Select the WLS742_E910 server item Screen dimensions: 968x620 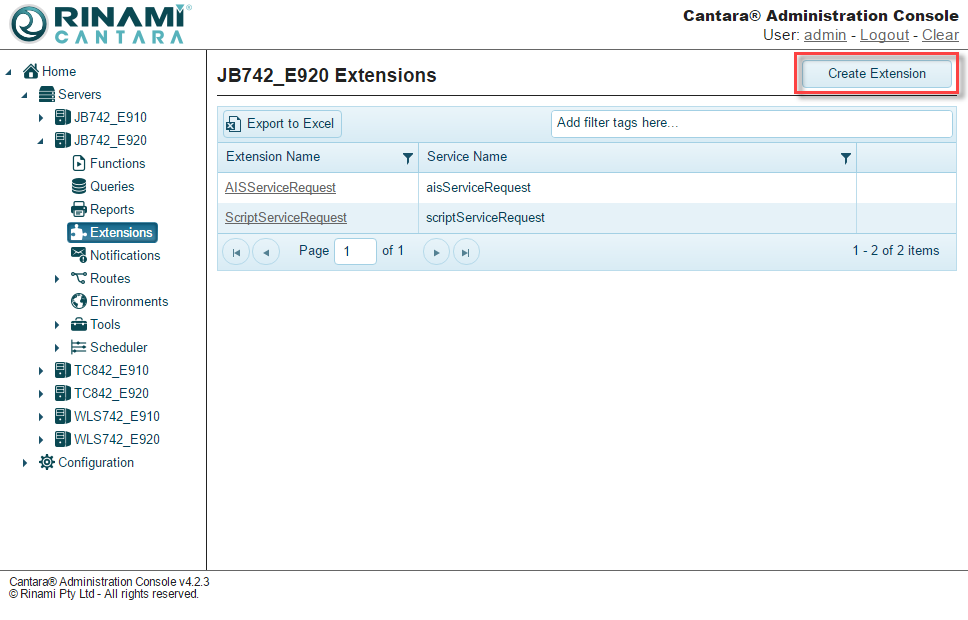point(116,416)
